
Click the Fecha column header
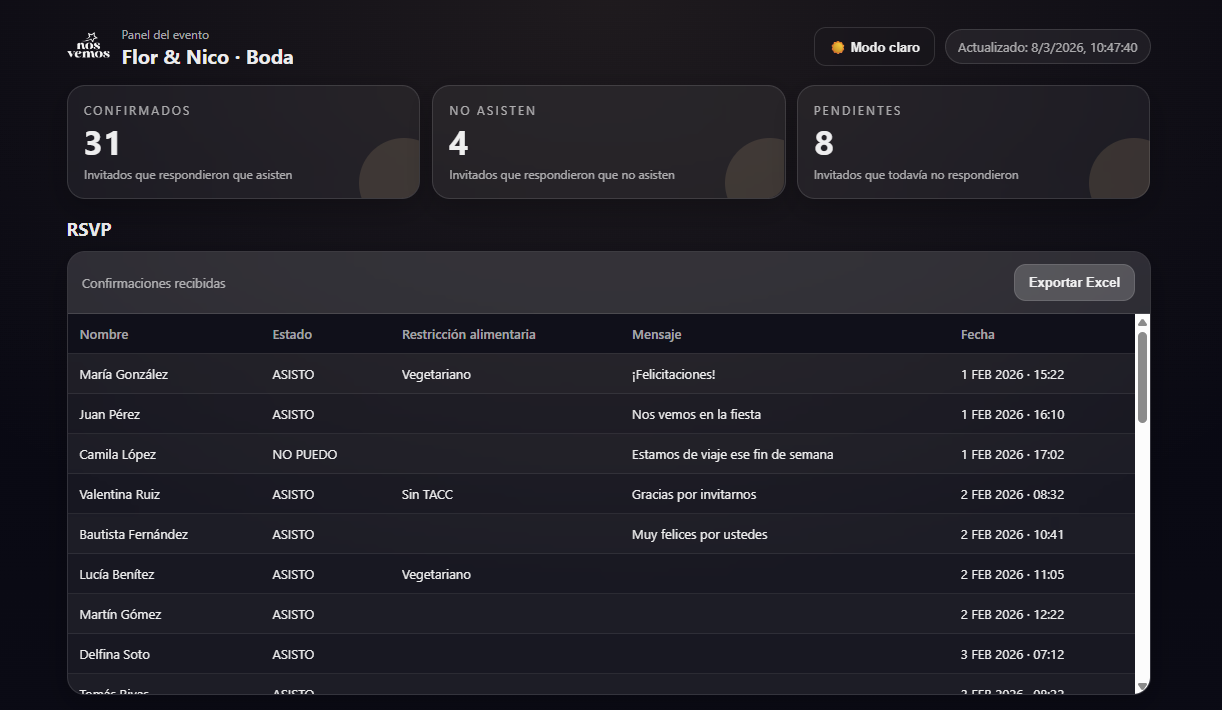point(977,334)
